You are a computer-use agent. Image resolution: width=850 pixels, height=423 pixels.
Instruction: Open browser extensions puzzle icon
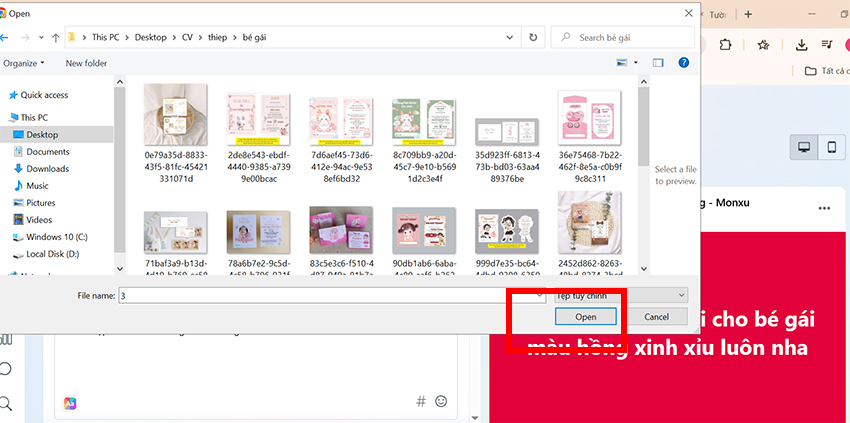click(726, 45)
